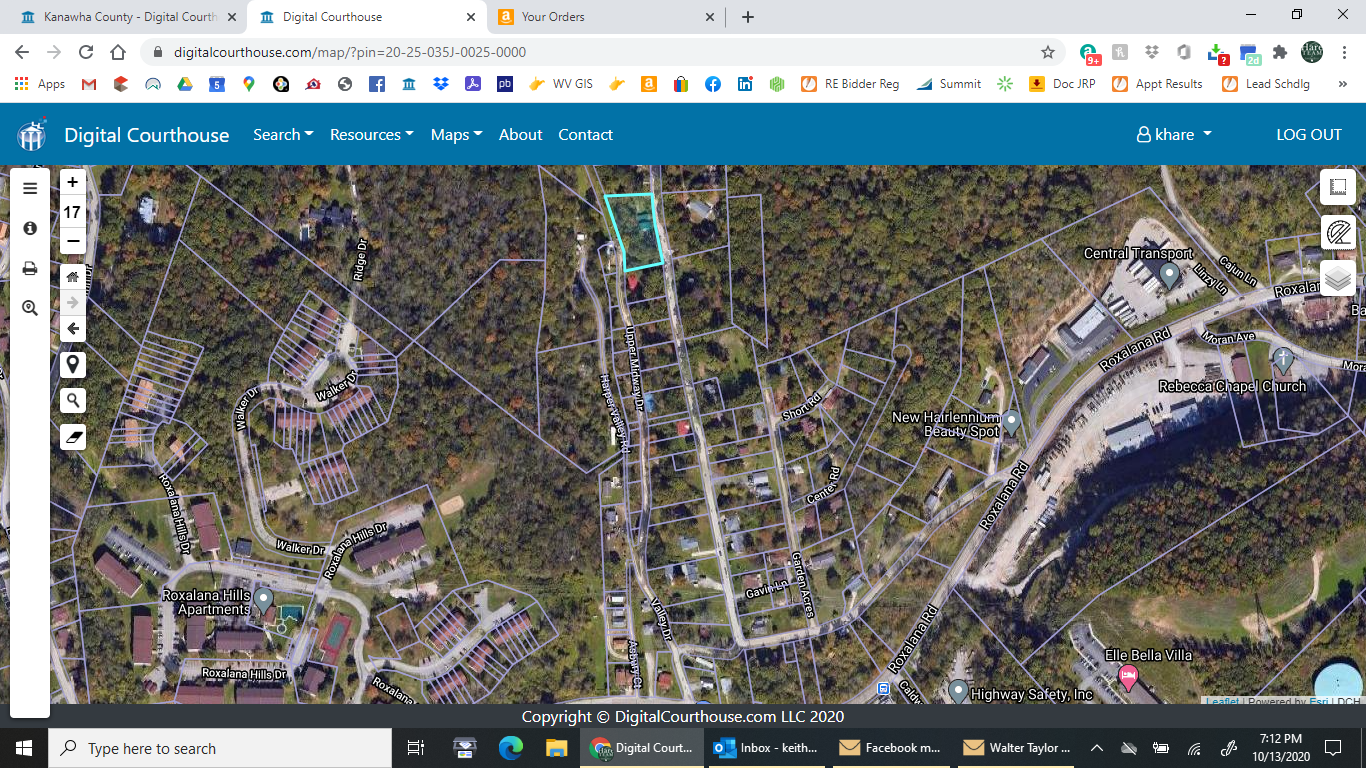
Task: Click the locate-and-zoom magnifier in sidebar
Action: point(30,308)
